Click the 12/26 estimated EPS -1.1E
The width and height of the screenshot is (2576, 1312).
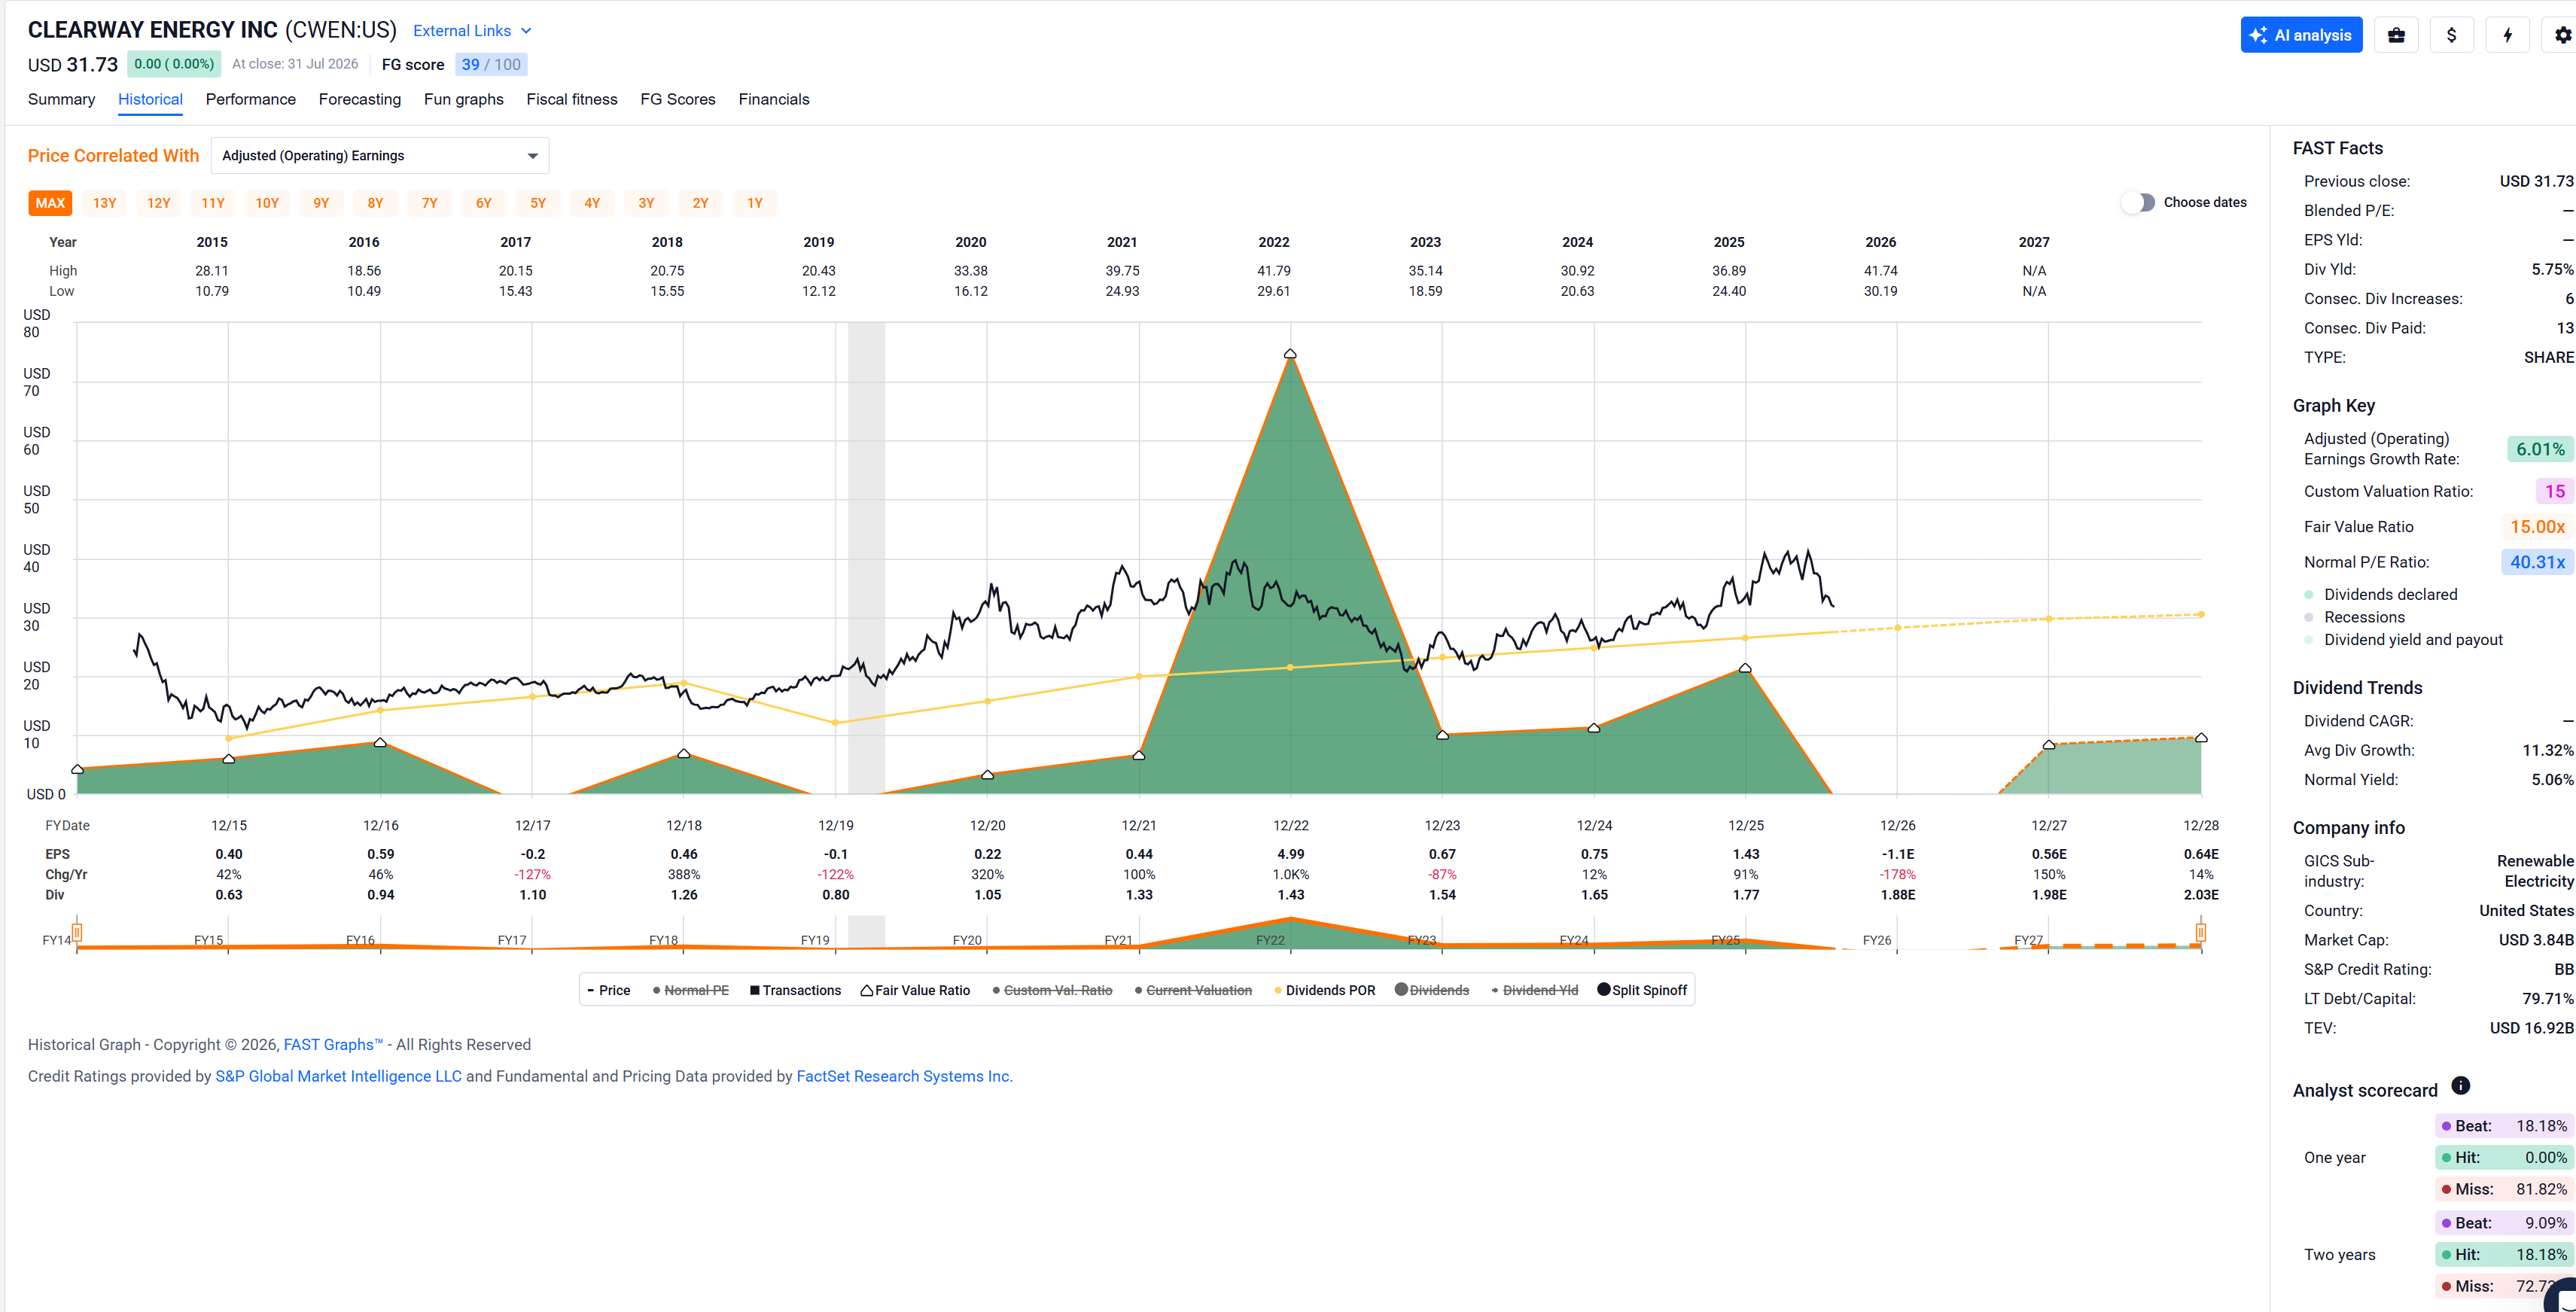coord(1898,854)
